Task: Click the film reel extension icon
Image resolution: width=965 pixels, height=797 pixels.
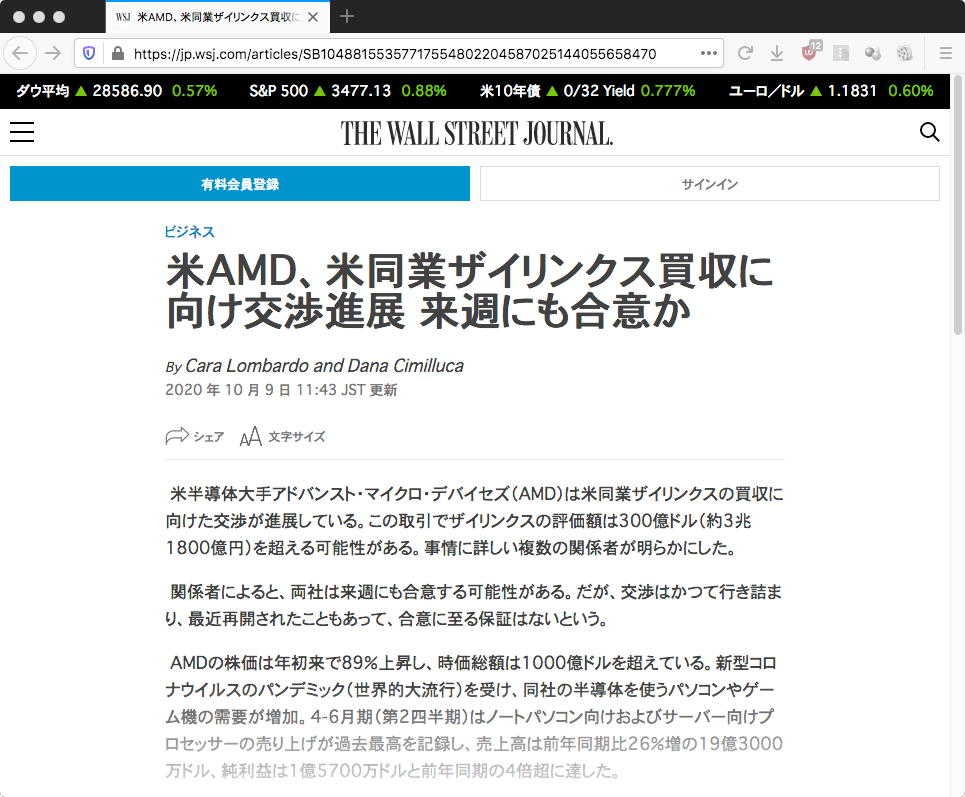Action: pyautogui.click(x=904, y=54)
